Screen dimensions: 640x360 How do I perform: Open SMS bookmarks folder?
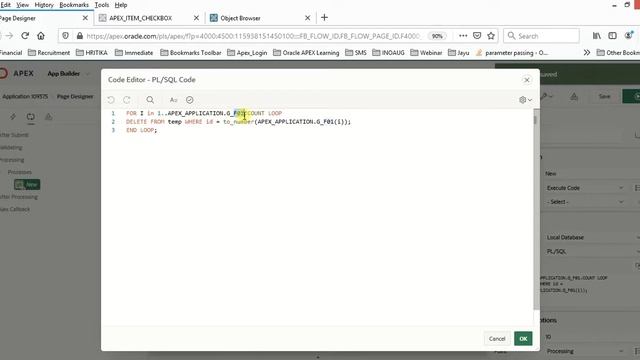[x=356, y=53]
